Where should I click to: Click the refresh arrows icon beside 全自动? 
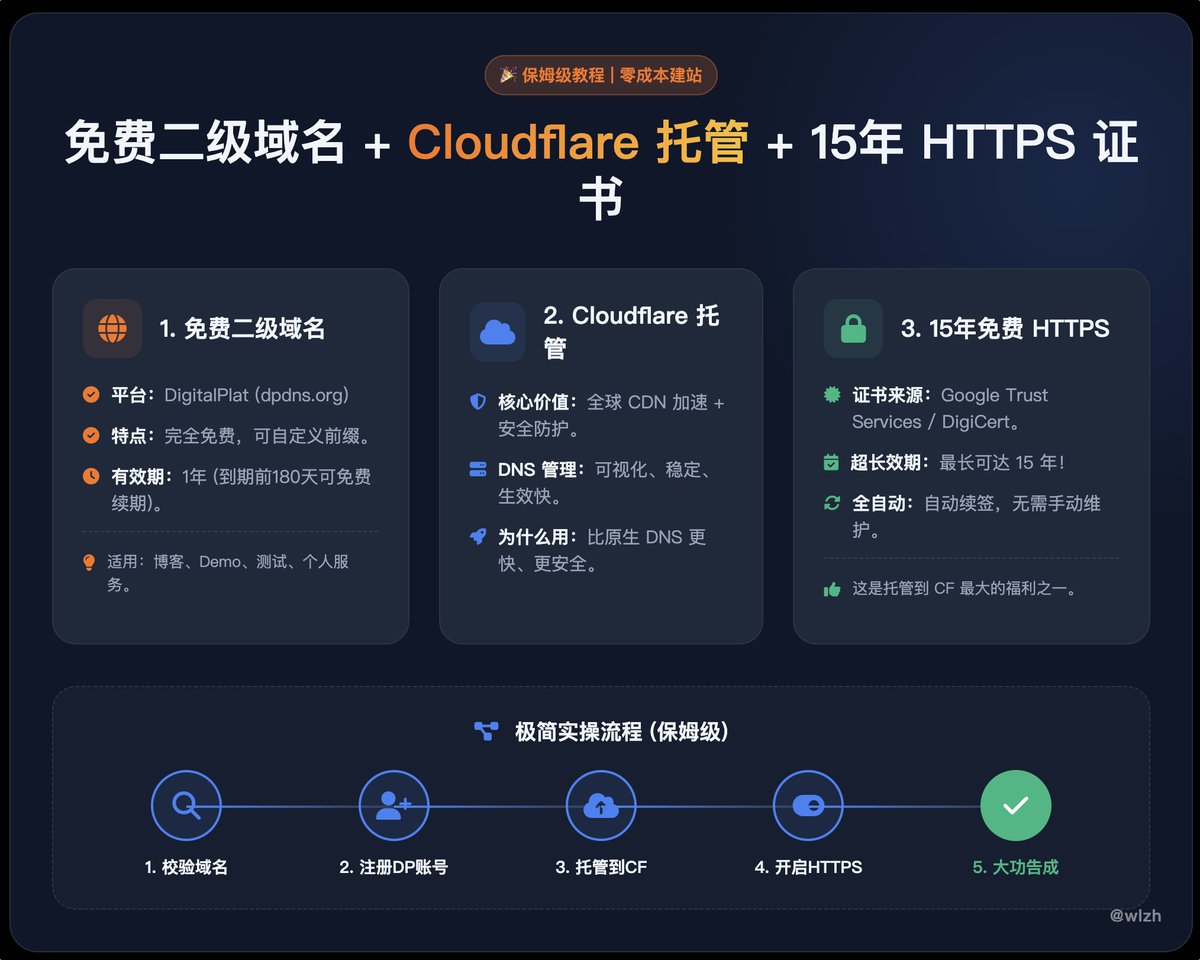[x=831, y=503]
